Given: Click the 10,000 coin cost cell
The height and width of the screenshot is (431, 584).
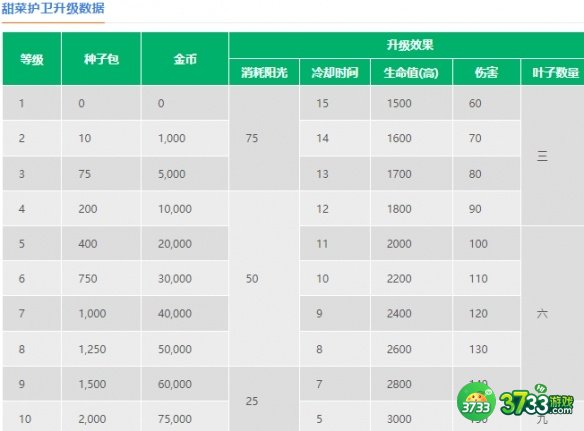Looking at the screenshot, I should 185,209.
